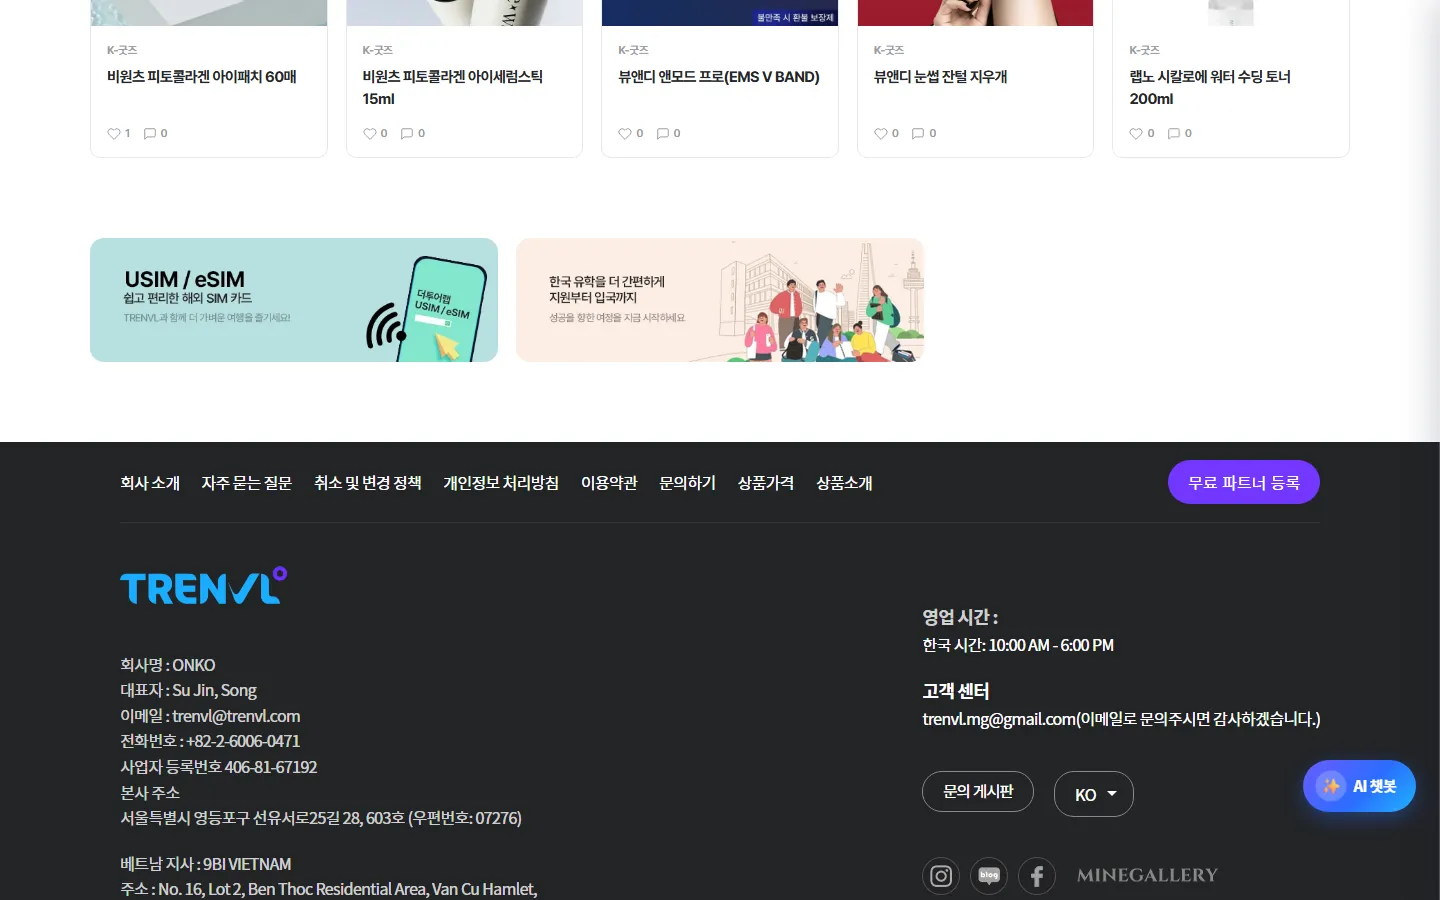The height and width of the screenshot is (900, 1440).
Task: Launch the AI 챗봇 chat widget
Action: tap(1359, 786)
